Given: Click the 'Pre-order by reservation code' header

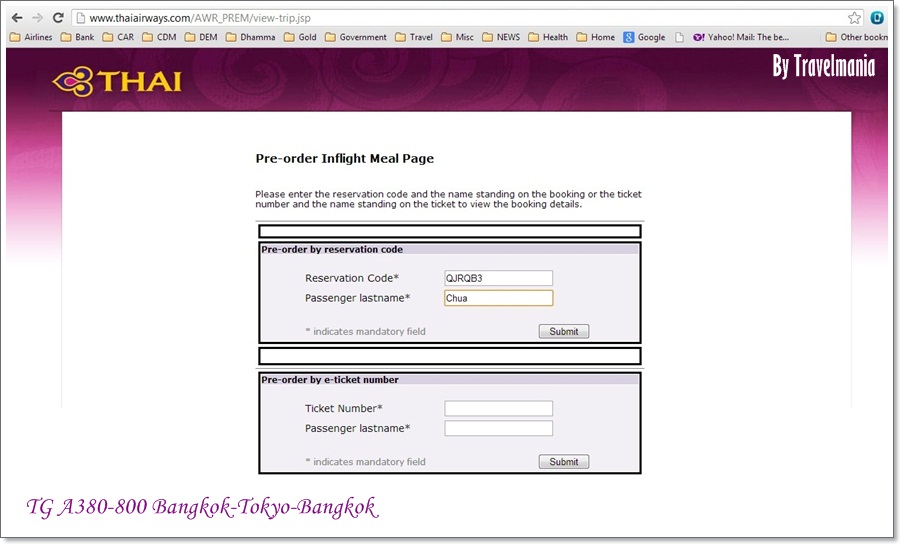Looking at the screenshot, I should (332, 250).
